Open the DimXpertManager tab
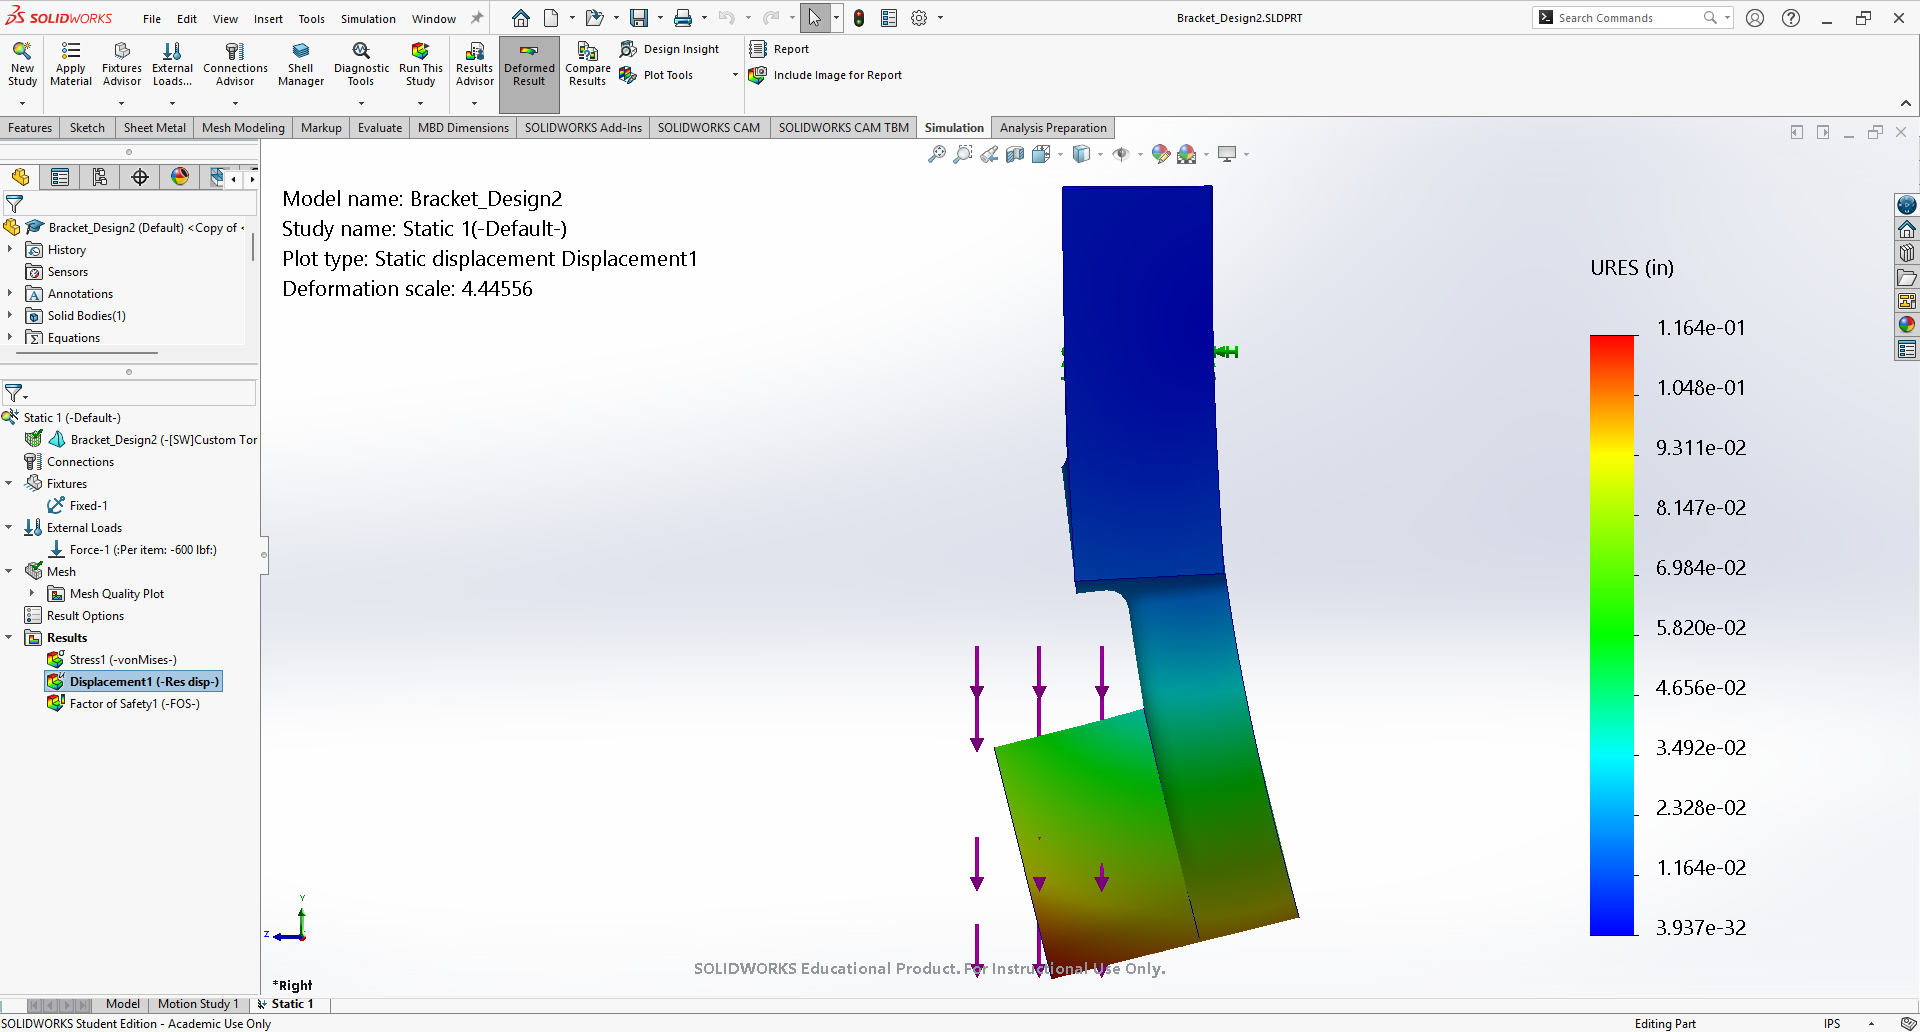 point(140,177)
